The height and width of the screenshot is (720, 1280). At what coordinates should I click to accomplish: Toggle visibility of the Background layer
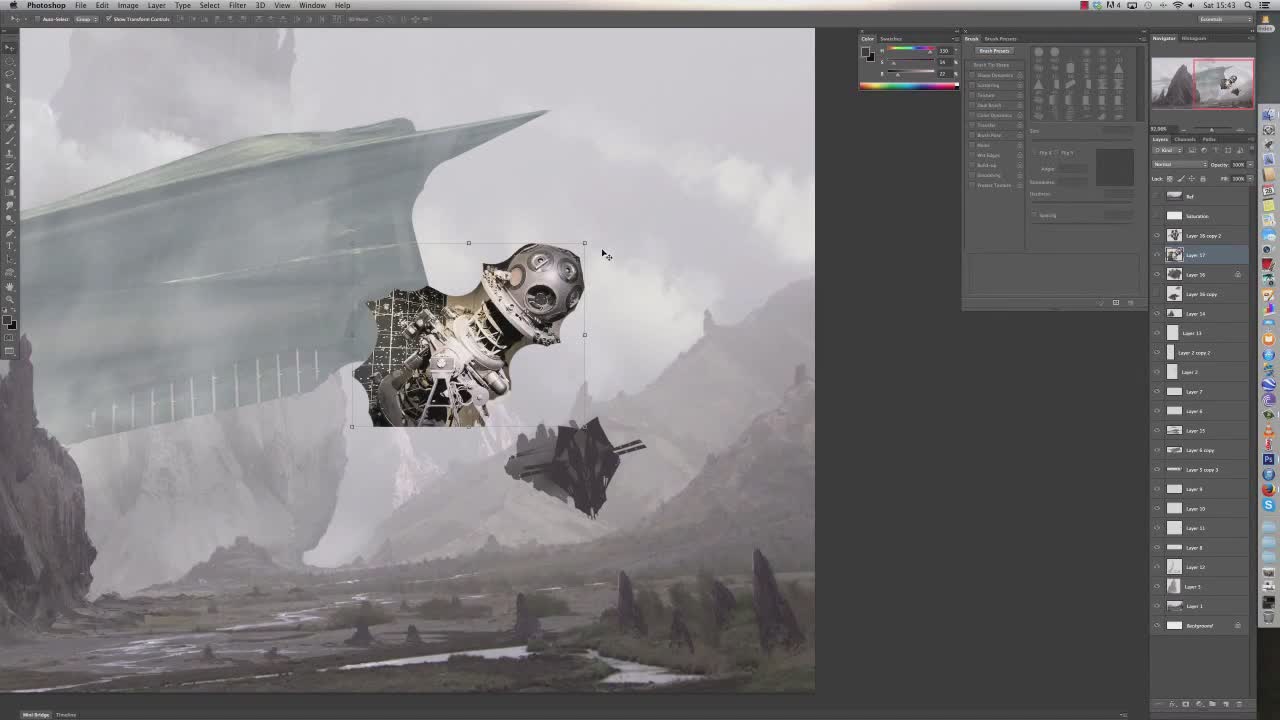point(1157,626)
